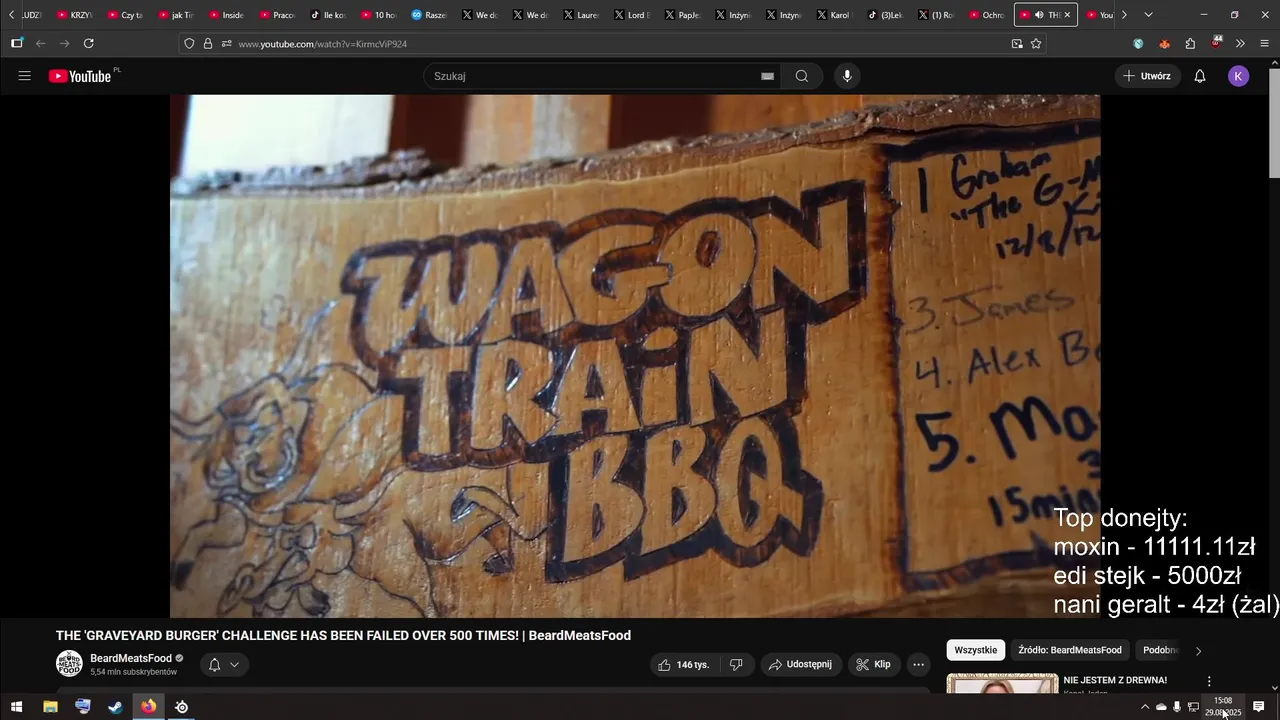Open Firefox from the taskbar
This screenshot has width=1280, height=720.
tap(148, 707)
